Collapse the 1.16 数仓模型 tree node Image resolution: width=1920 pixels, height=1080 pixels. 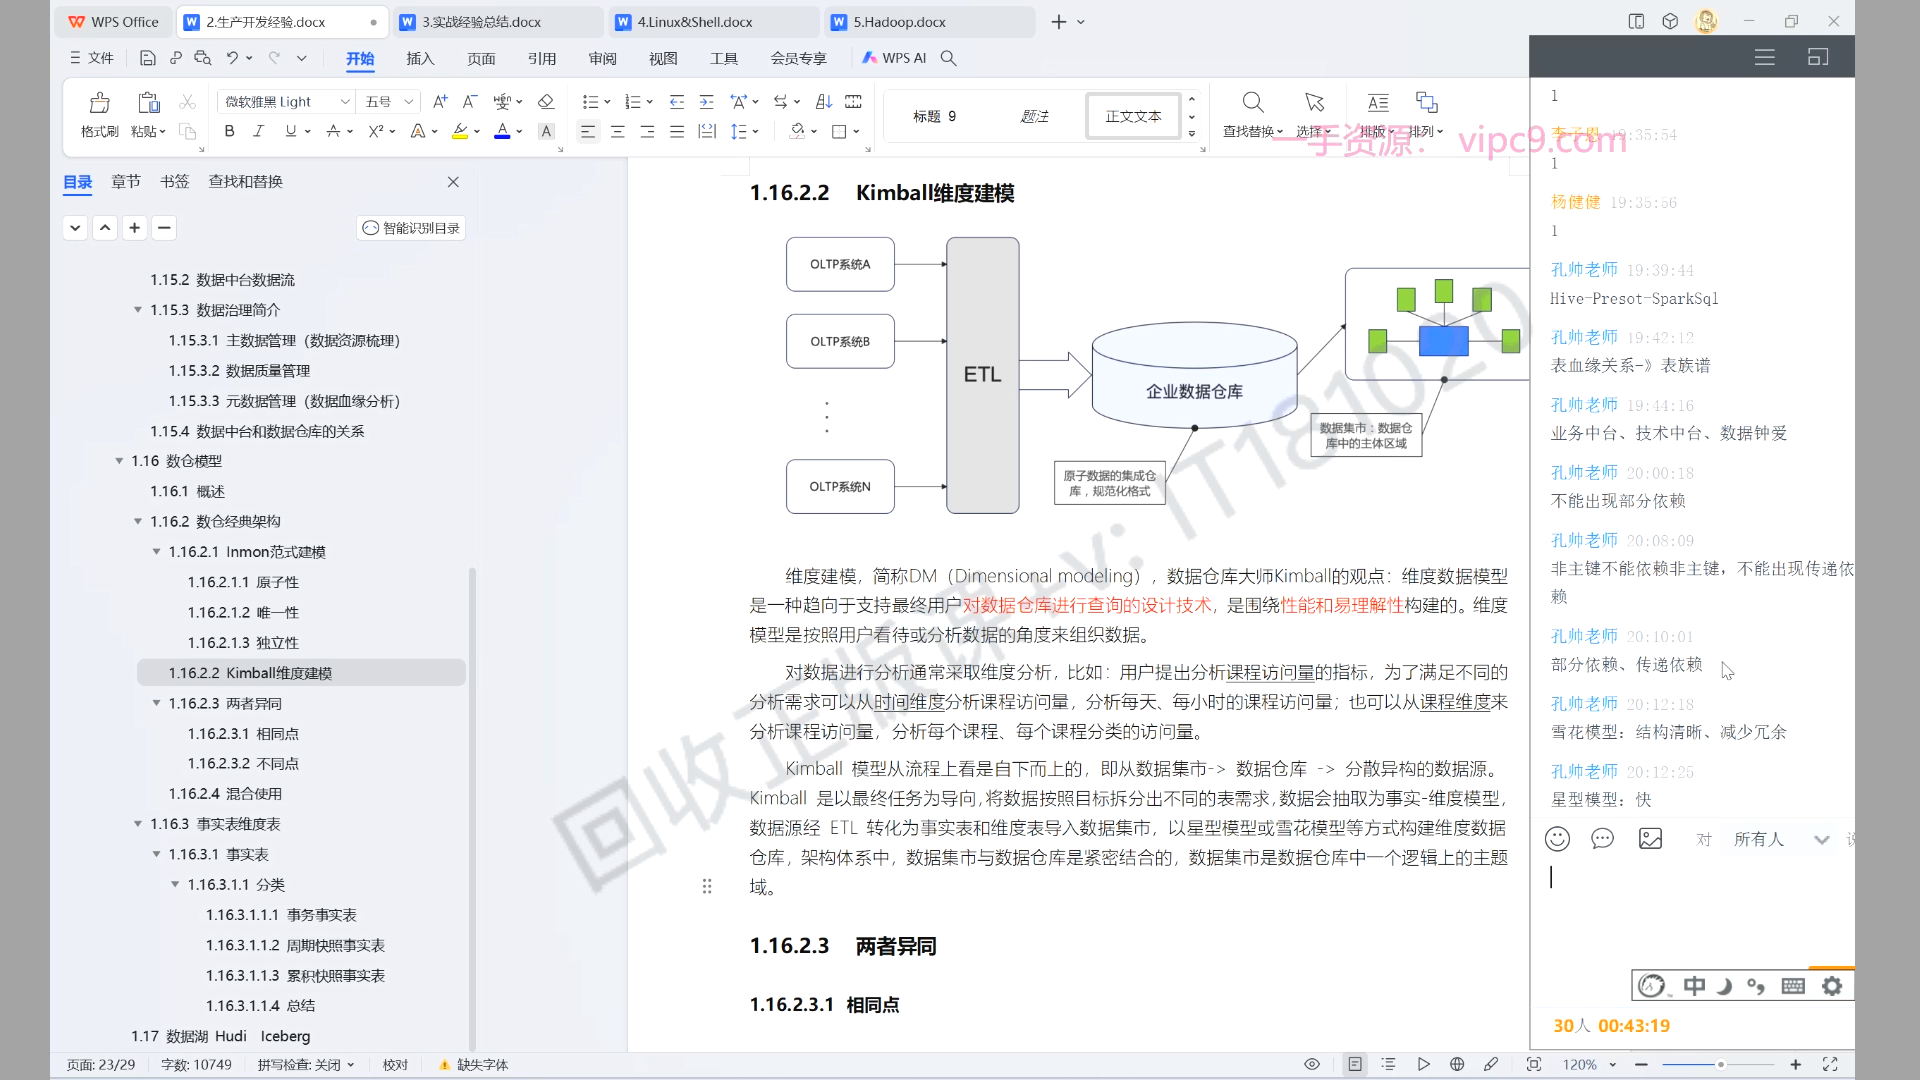[119, 461]
